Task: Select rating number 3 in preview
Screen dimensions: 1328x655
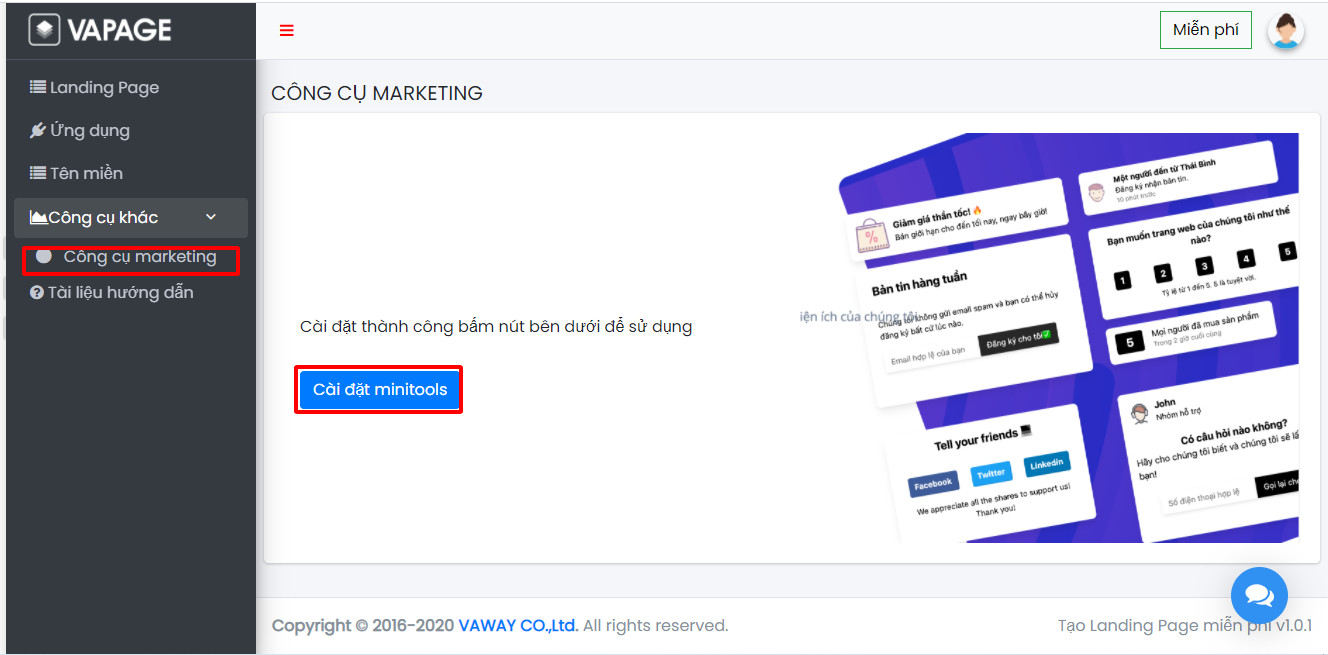Action: 1204,266
